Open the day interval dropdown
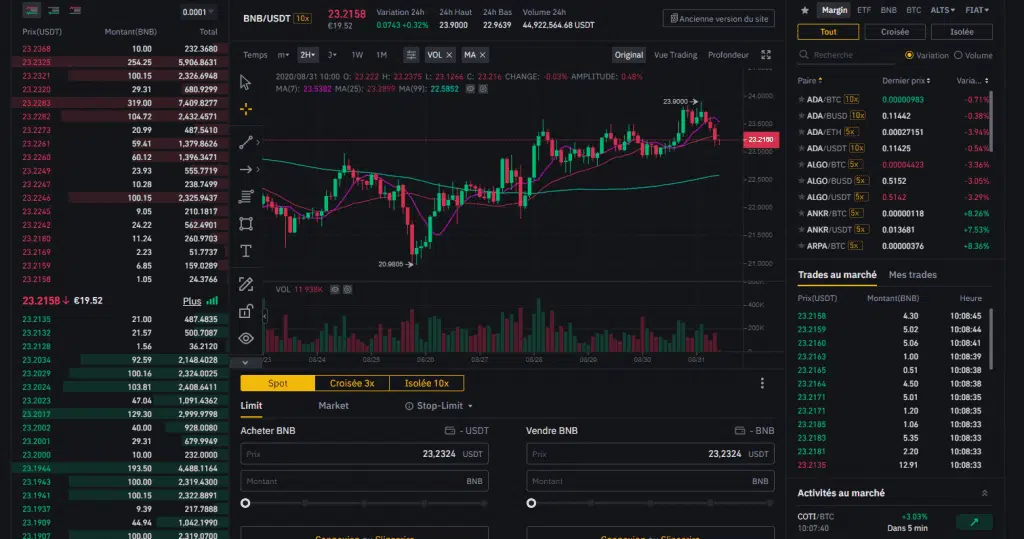1024x539 pixels. click(x=332, y=56)
